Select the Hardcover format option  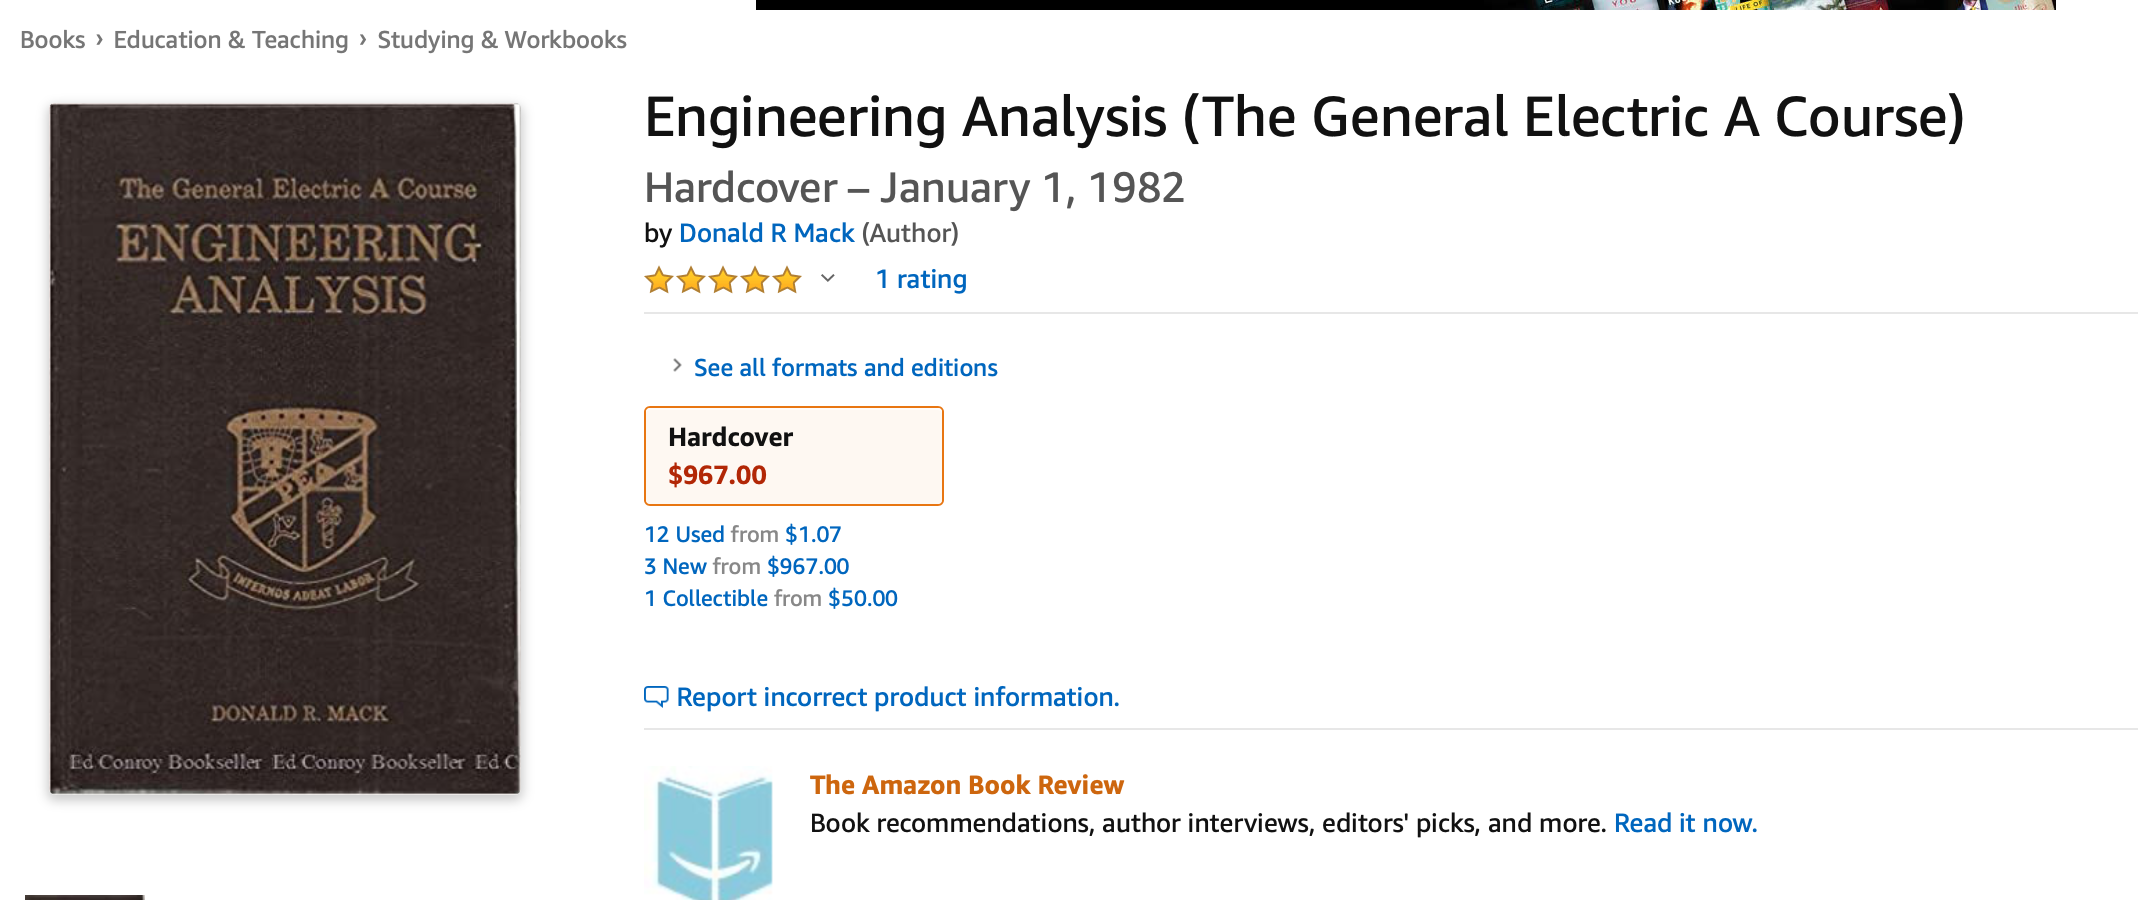(793, 455)
